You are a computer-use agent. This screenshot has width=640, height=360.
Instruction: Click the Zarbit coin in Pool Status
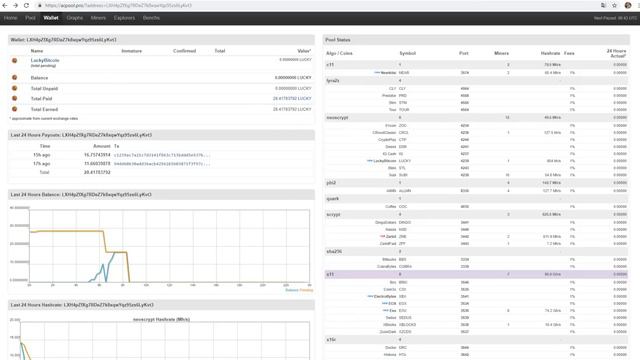click(391, 236)
